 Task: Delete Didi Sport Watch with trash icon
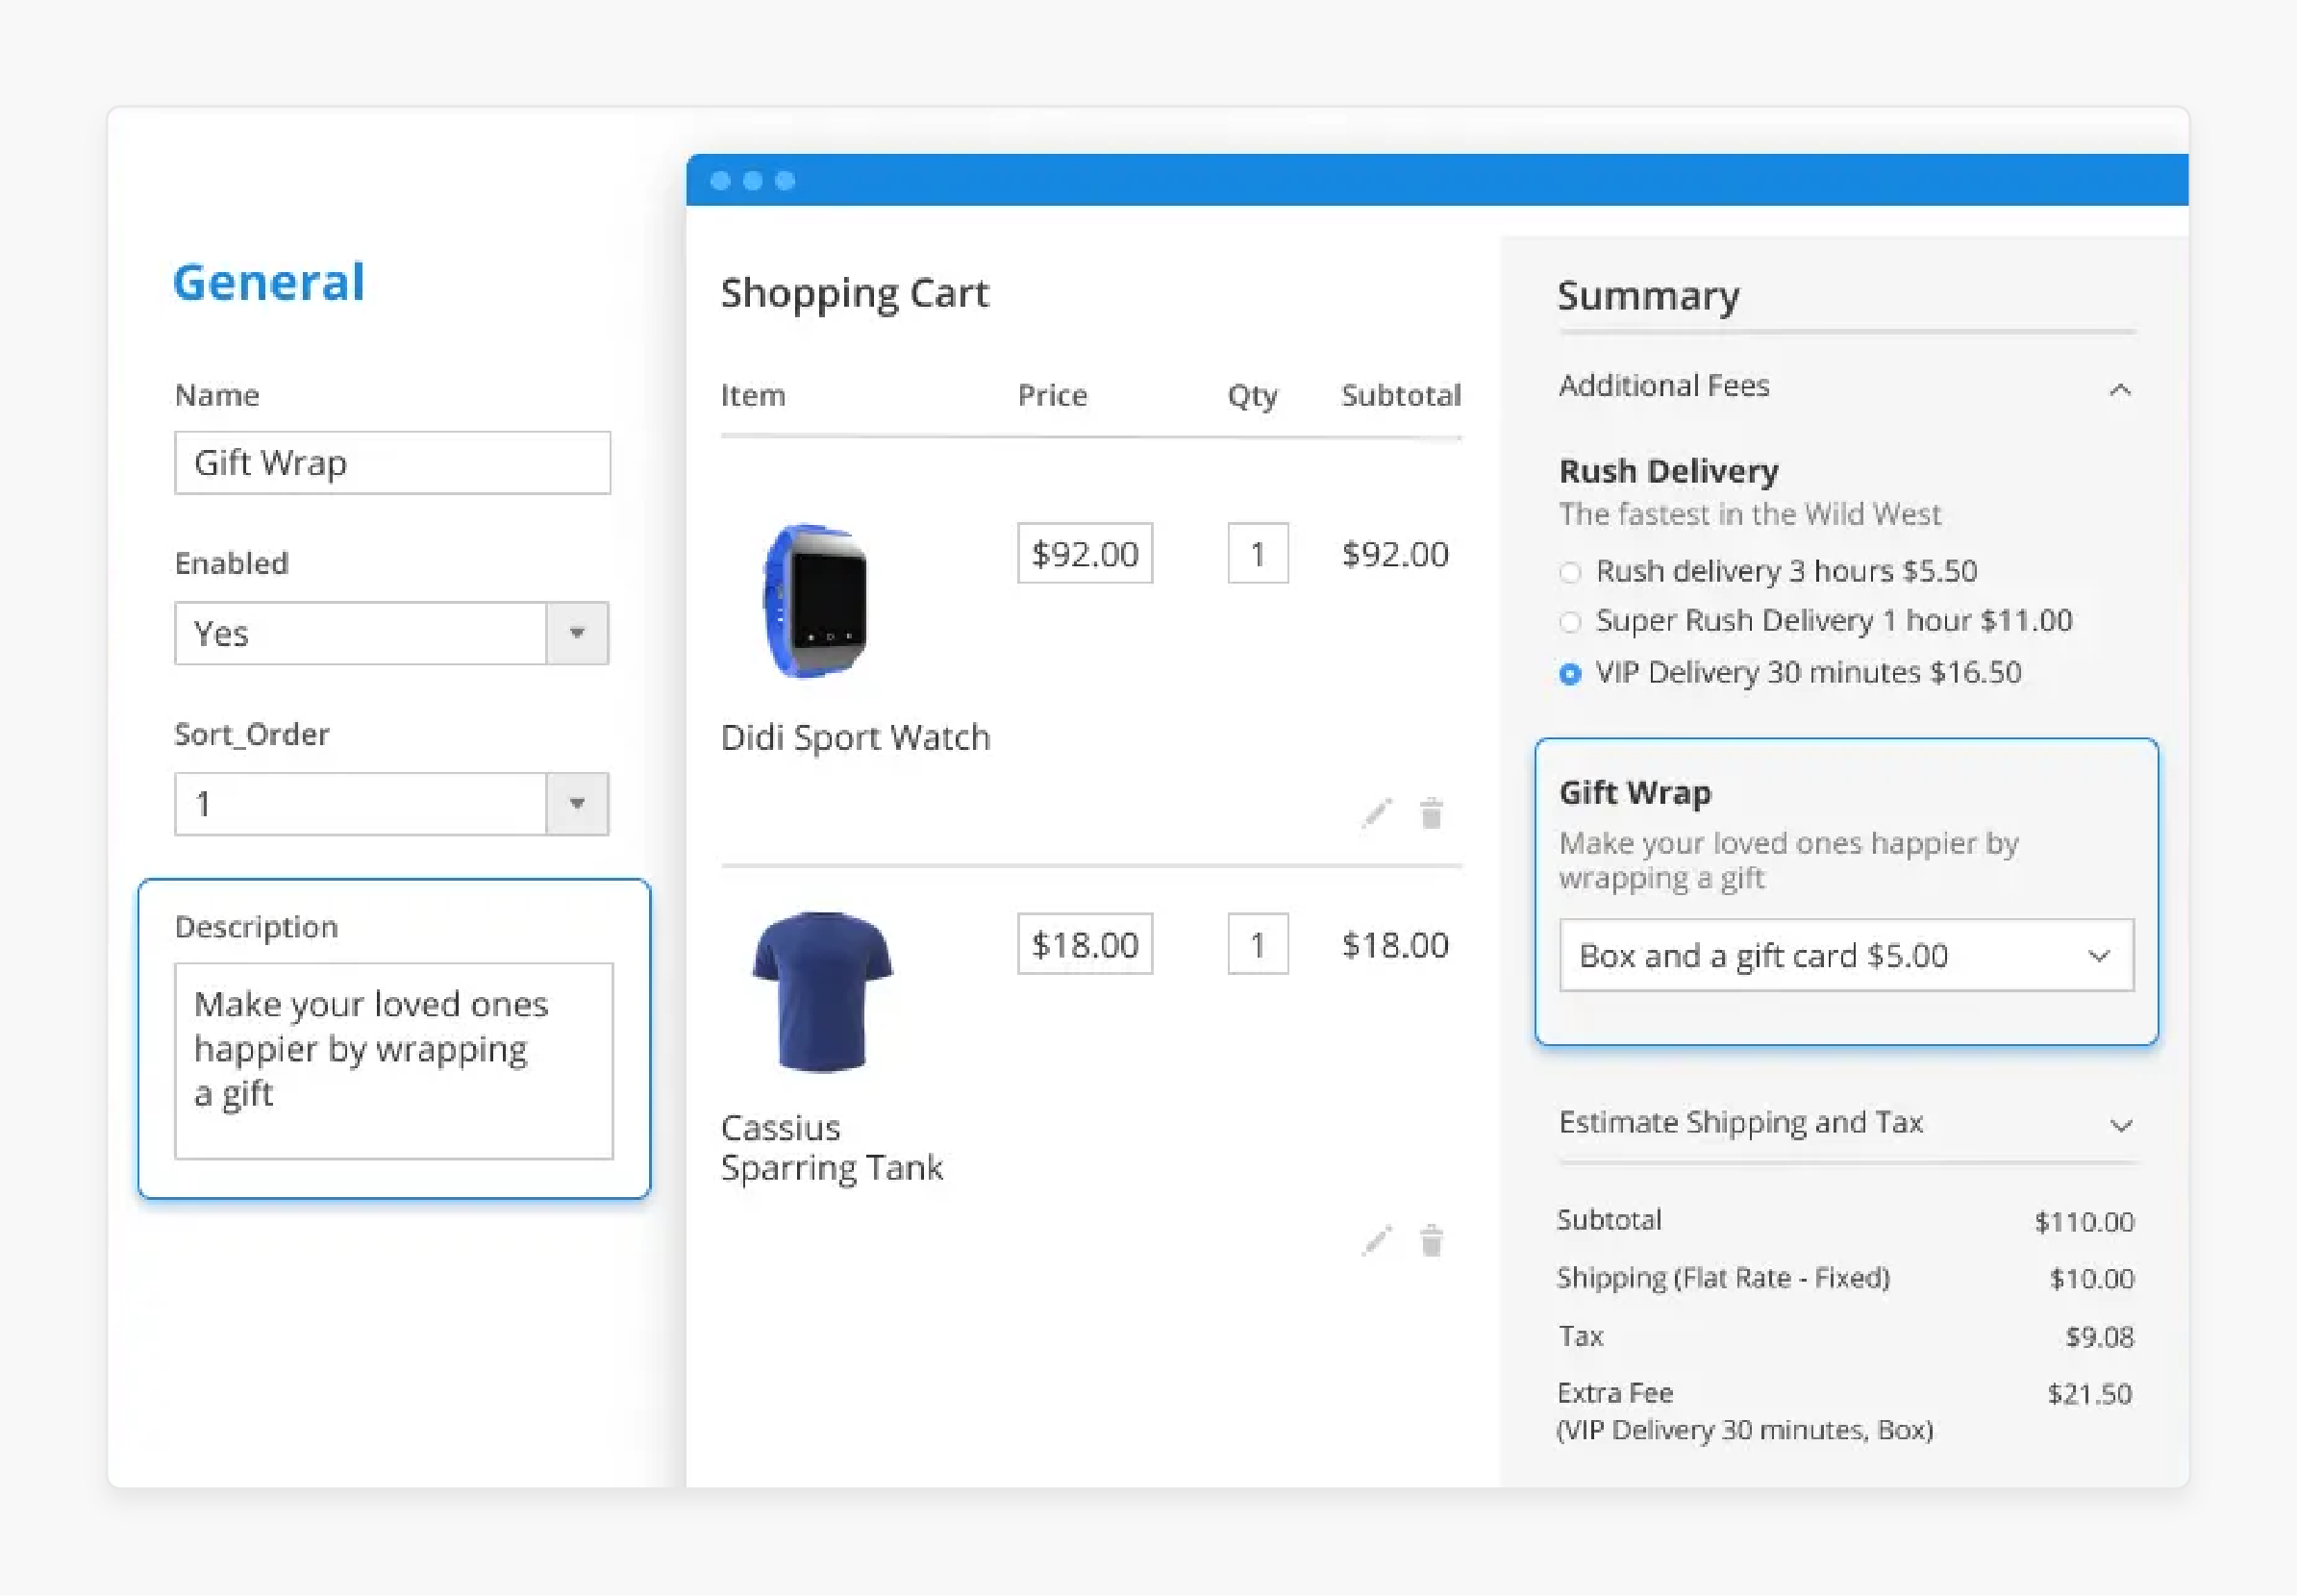pyautogui.click(x=1431, y=813)
